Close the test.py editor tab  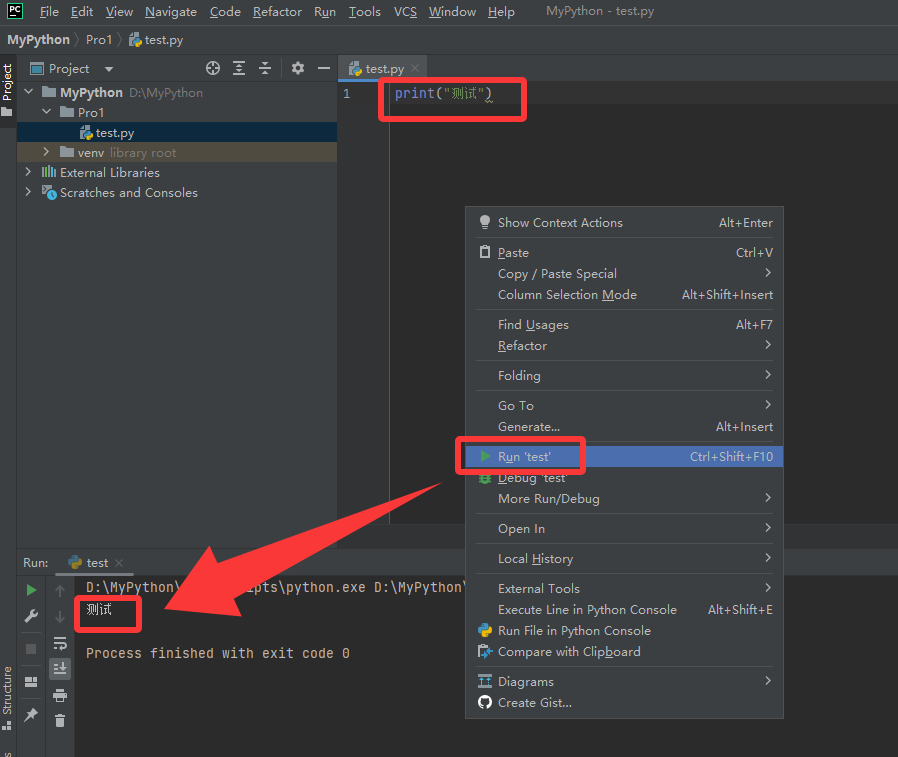tap(415, 68)
